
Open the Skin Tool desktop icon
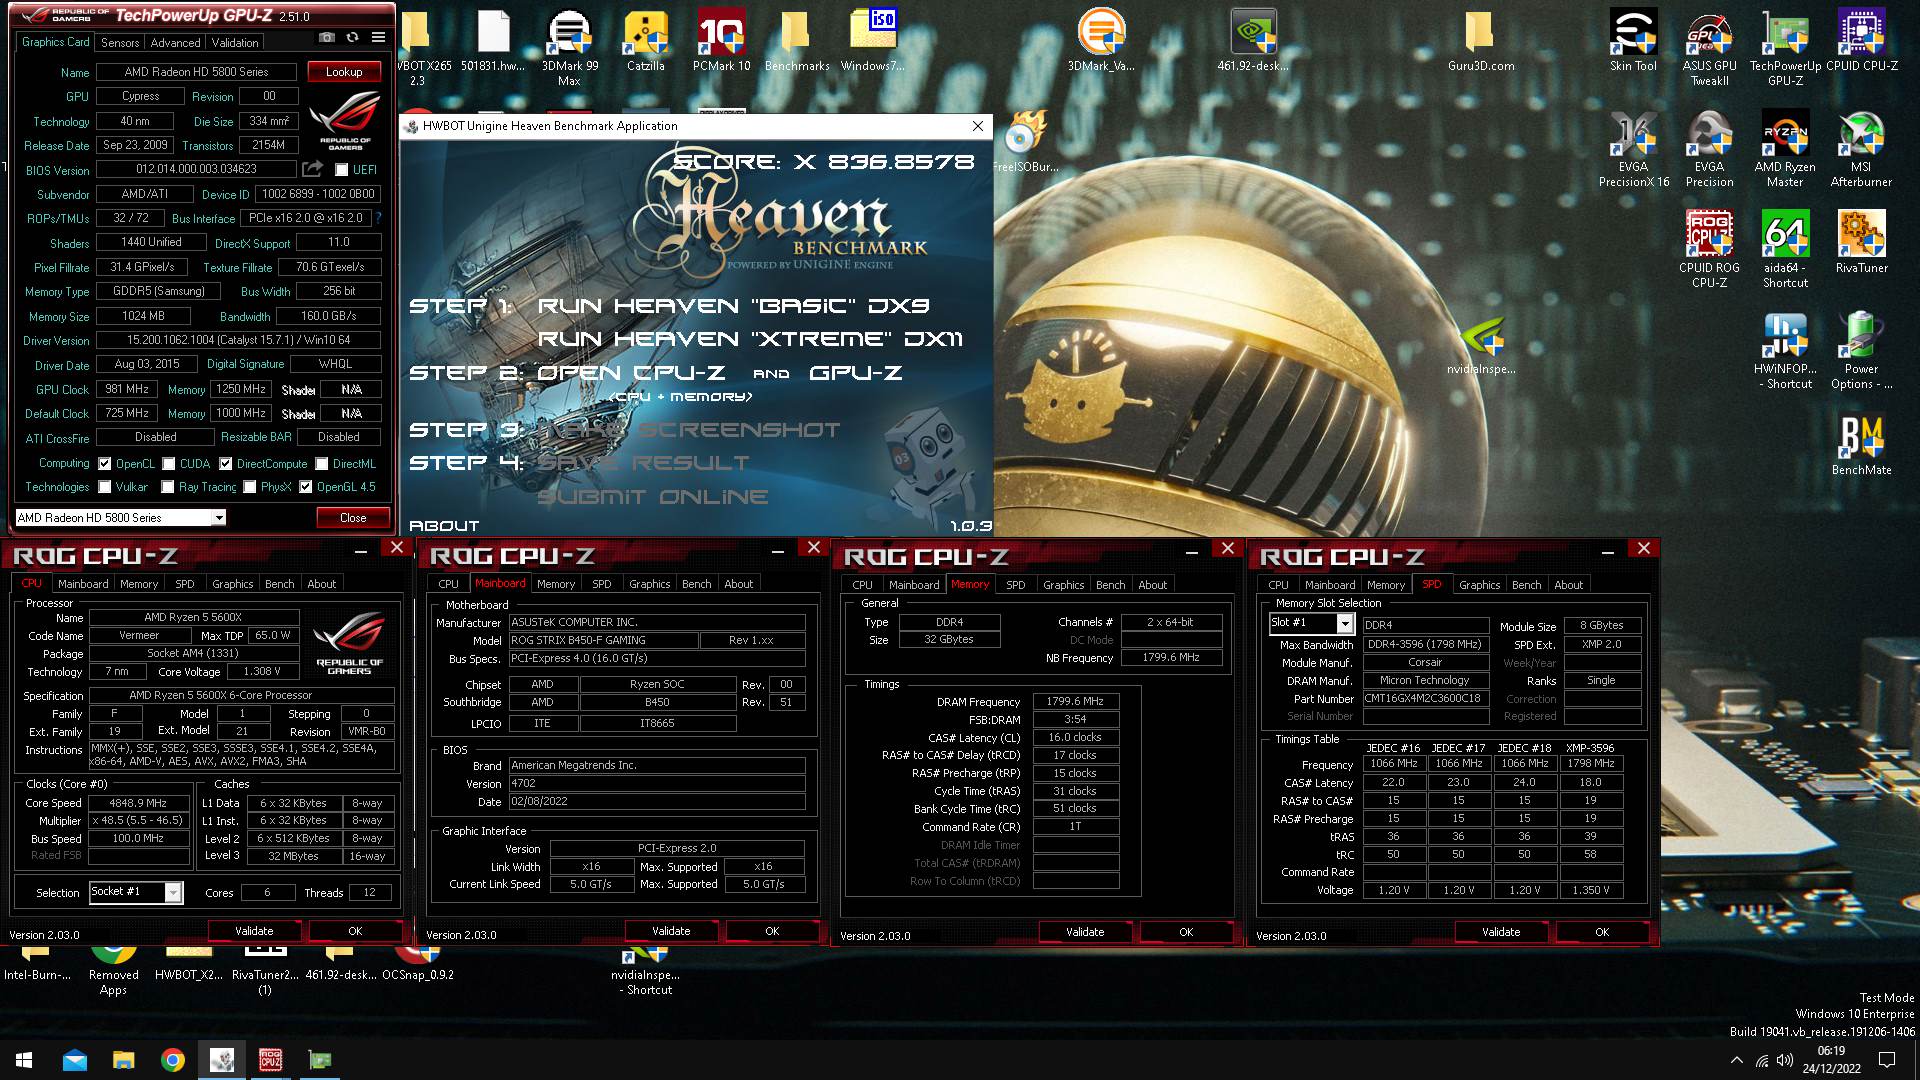tap(1633, 42)
